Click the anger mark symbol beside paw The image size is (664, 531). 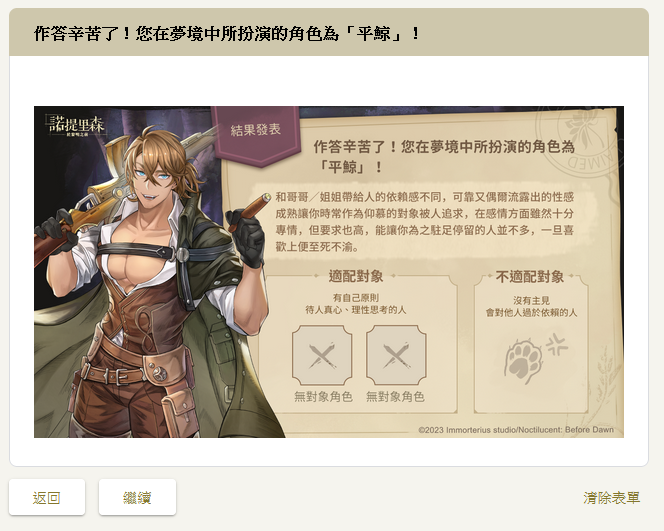(557, 344)
